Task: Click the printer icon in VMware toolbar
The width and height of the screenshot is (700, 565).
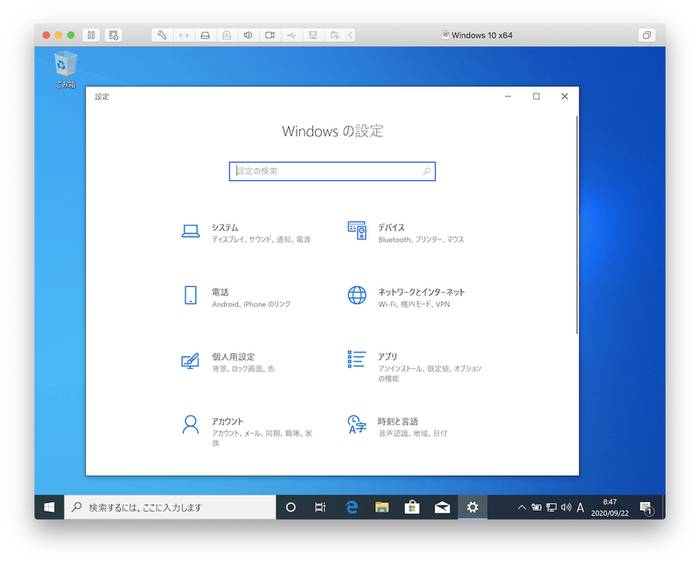Action: coord(313,35)
